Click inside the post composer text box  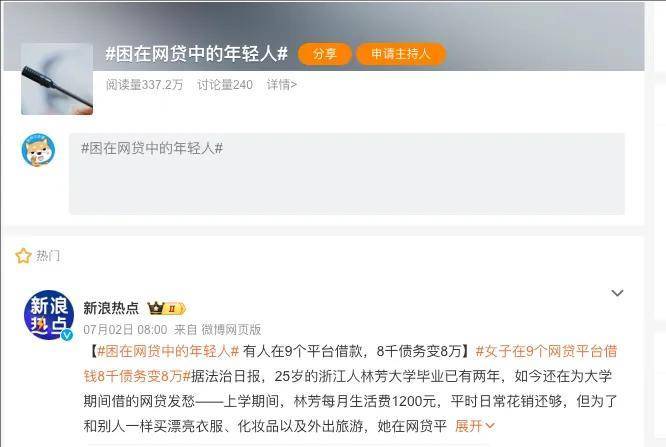click(x=347, y=173)
